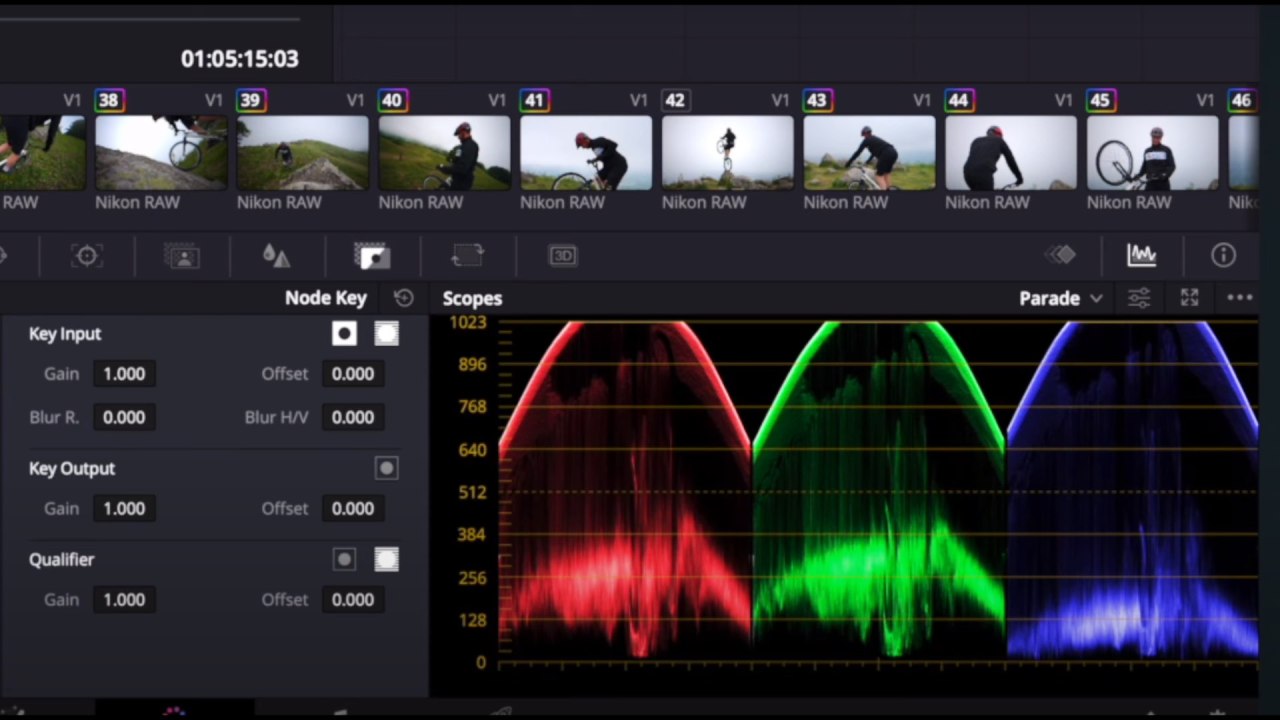
Task: Click Nikon RAW label under clip 40
Action: (421, 202)
